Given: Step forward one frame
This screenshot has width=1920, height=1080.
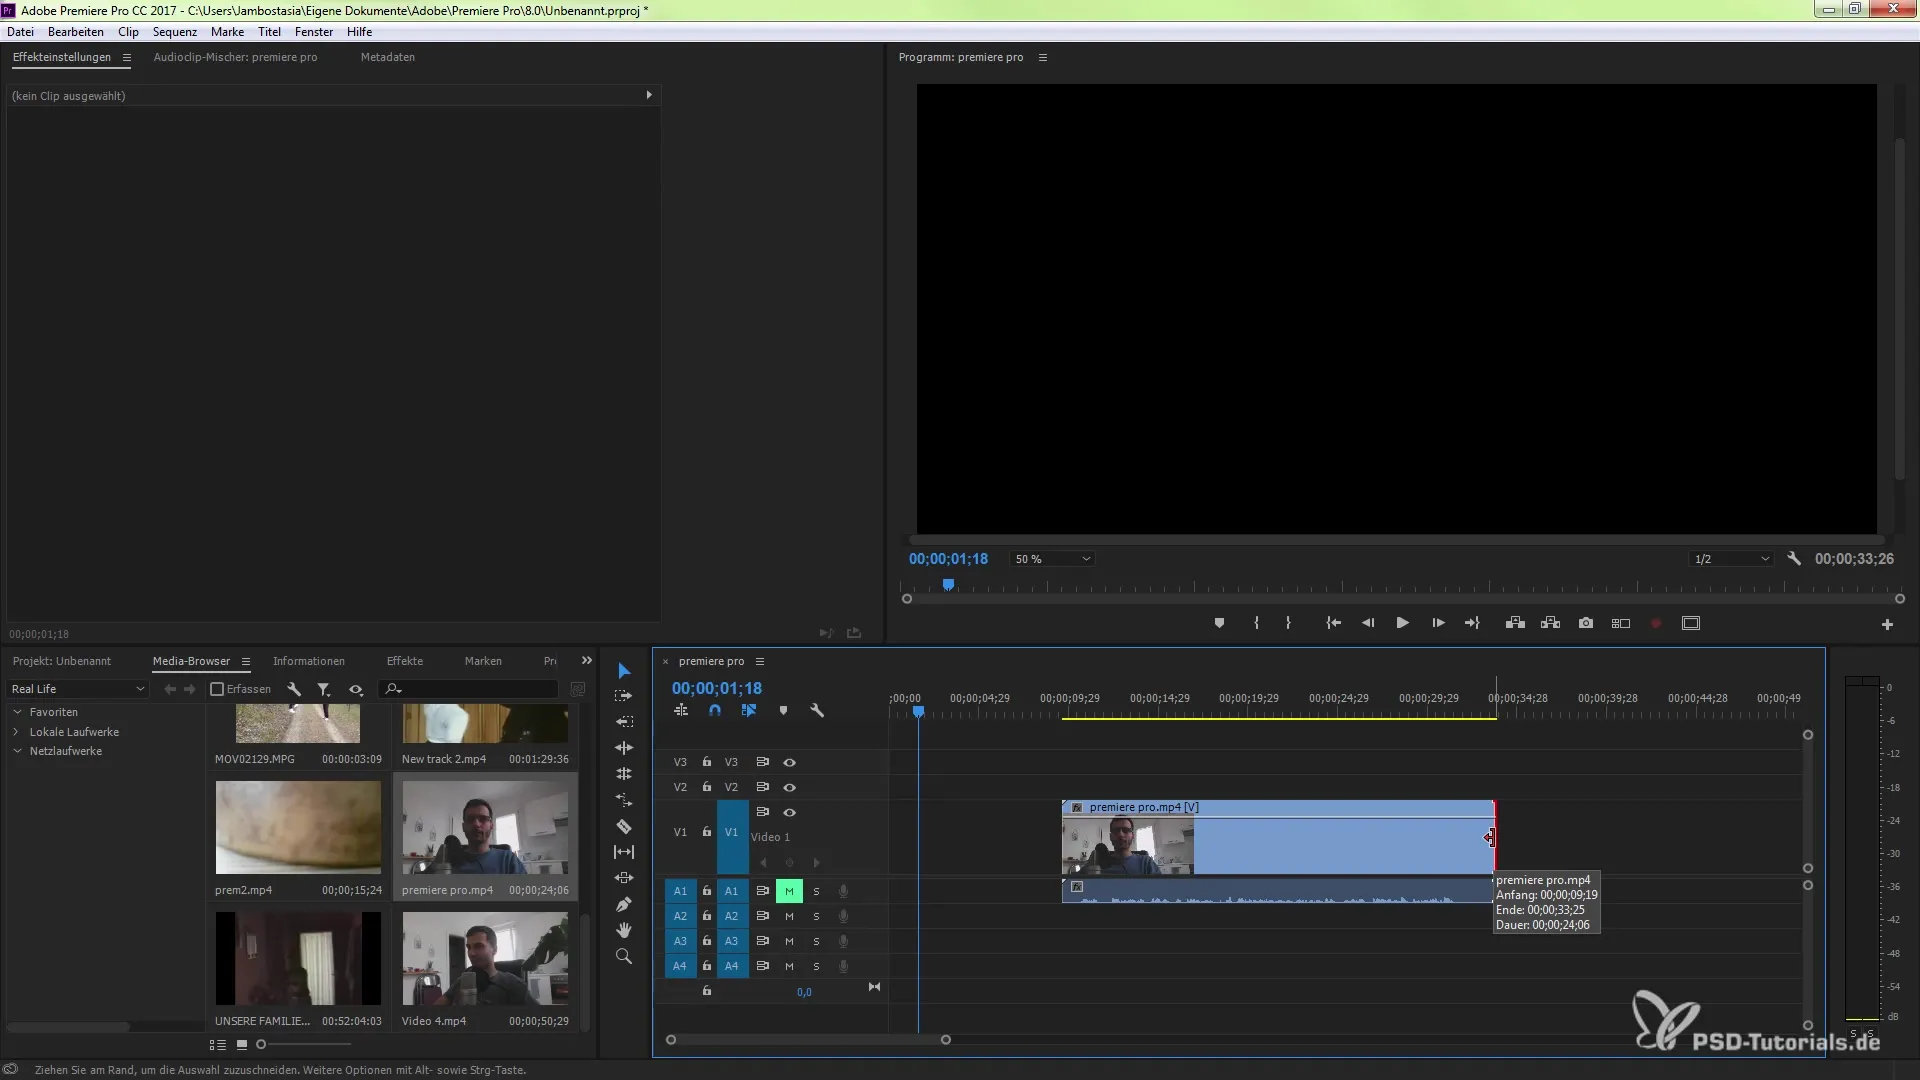Looking at the screenshot, I should (1438, 623).
